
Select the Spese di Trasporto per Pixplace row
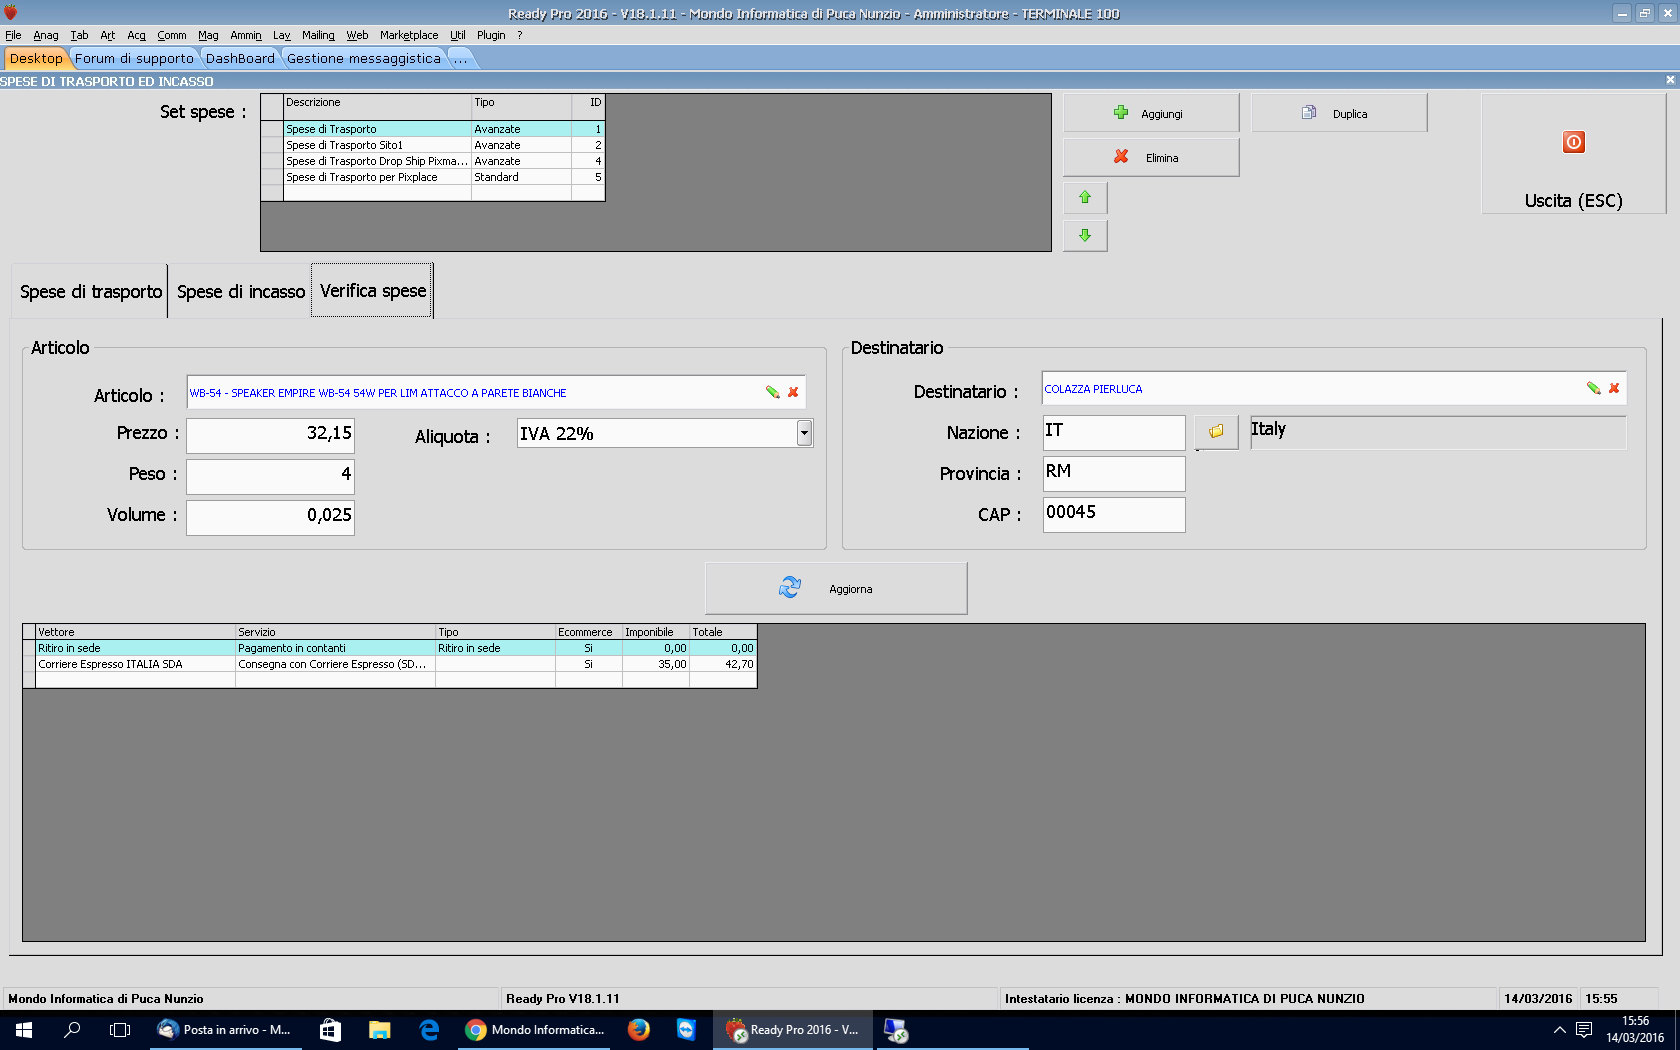433,177
